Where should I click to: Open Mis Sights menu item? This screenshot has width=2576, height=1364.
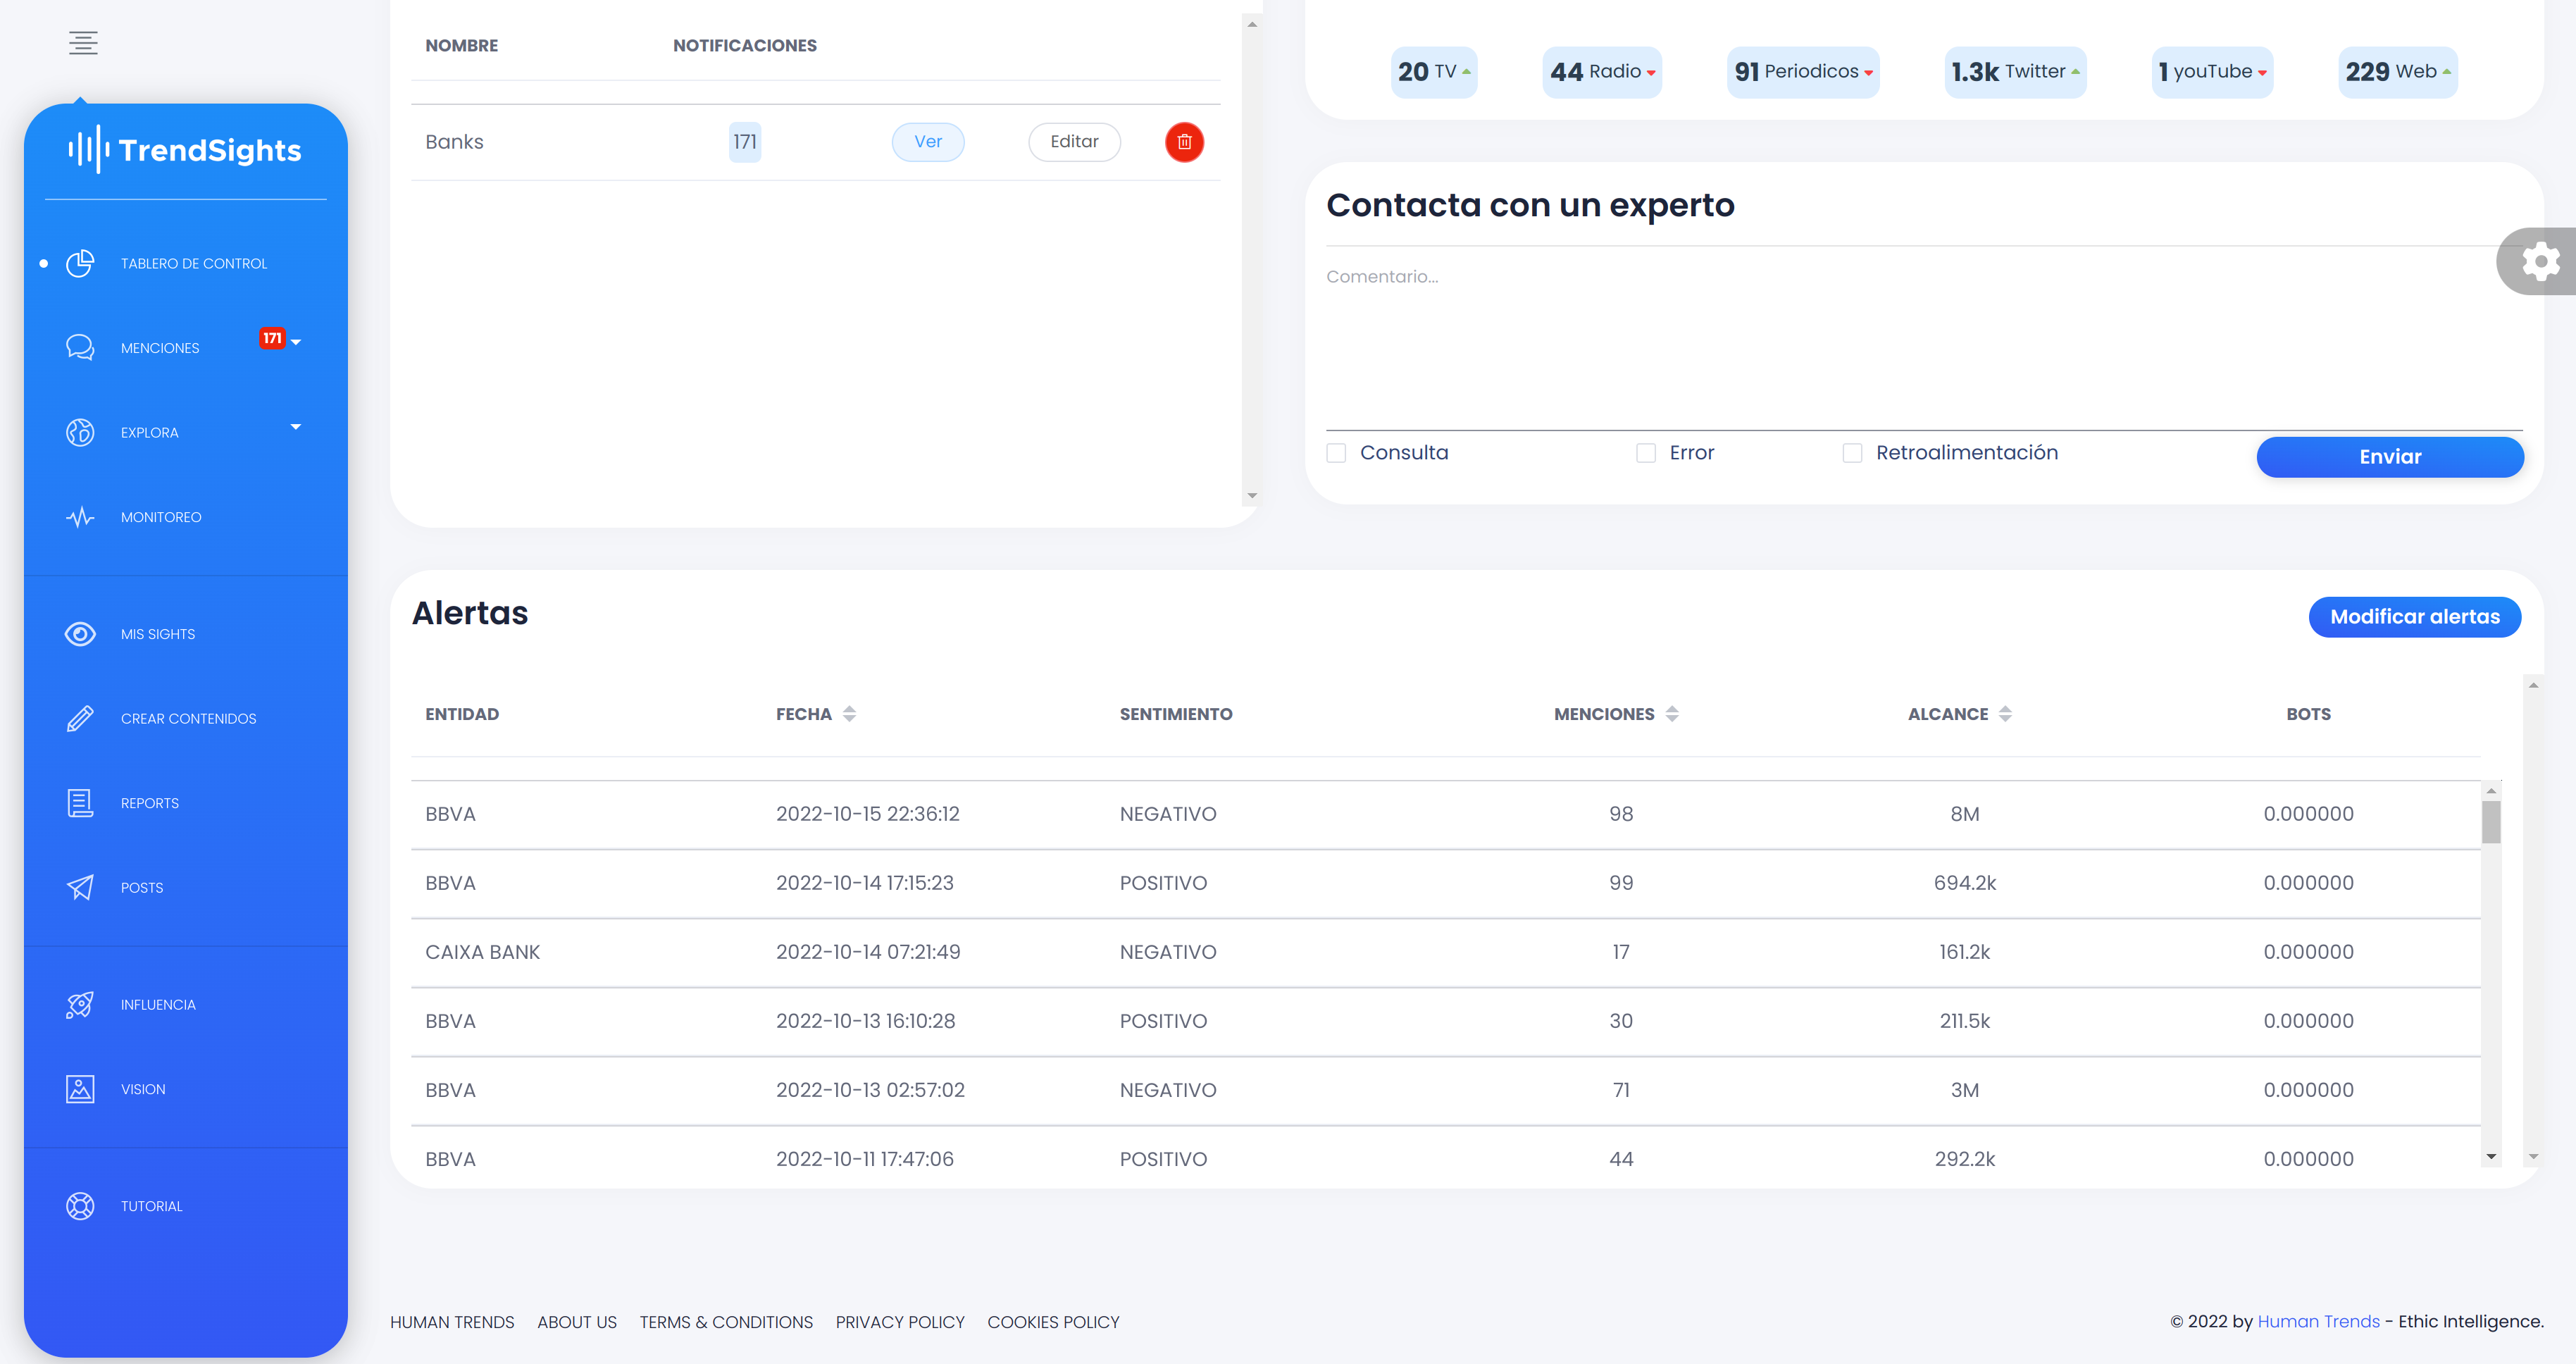[x=158, y=634]
